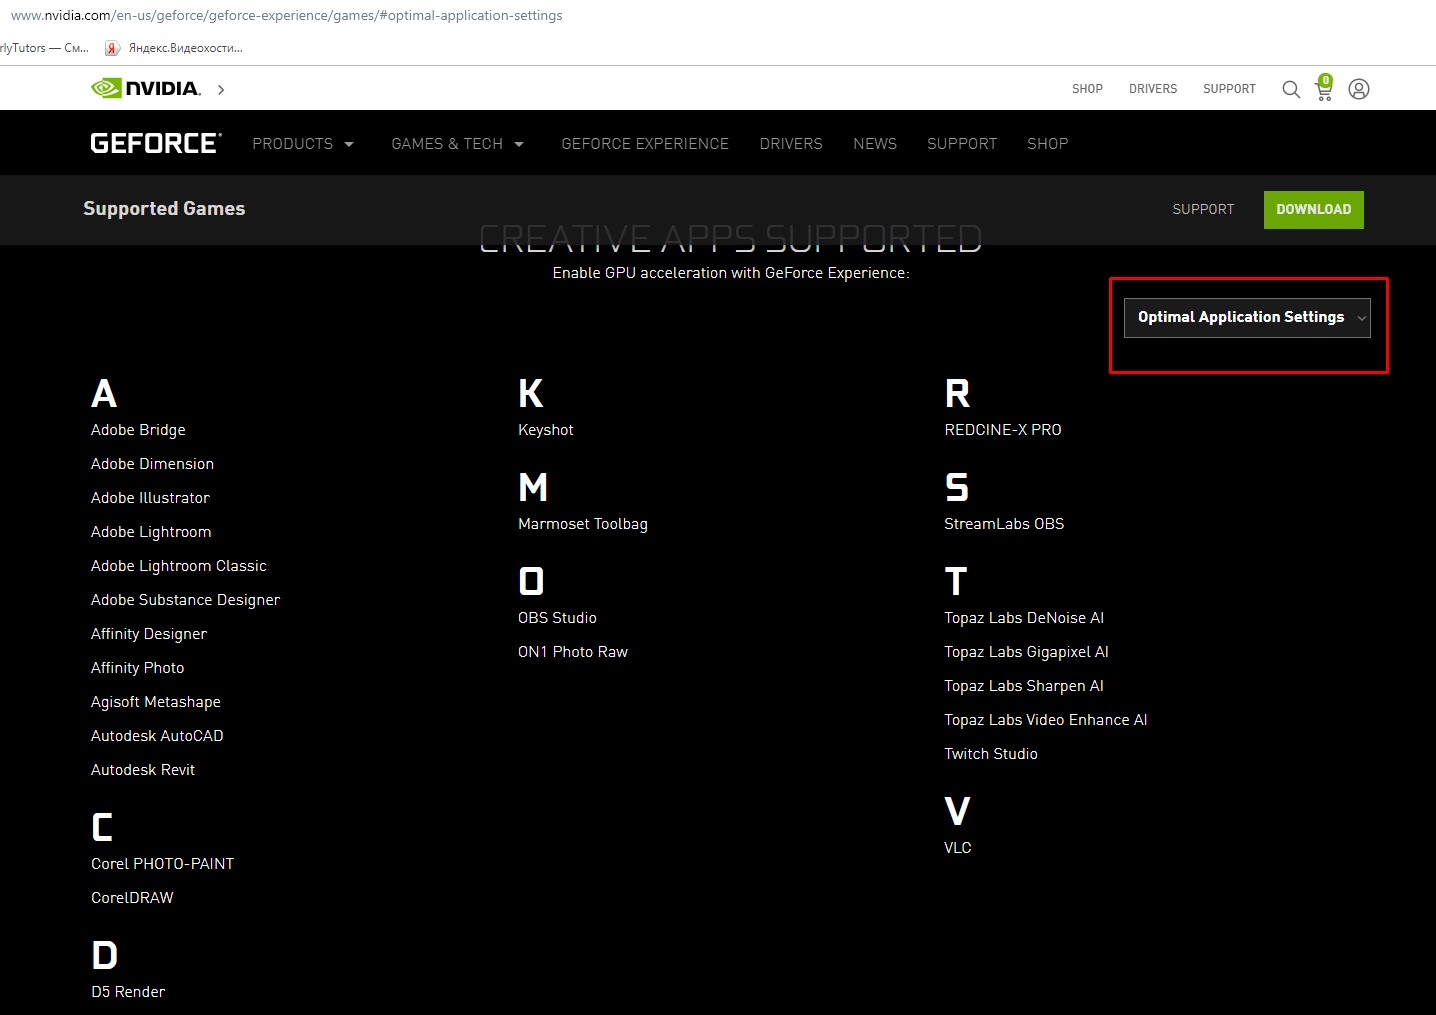The width and height of the screenshot is (1436, 1015).
Task: Open the Tutors bookmark
Action: click(x=44, y=48)
